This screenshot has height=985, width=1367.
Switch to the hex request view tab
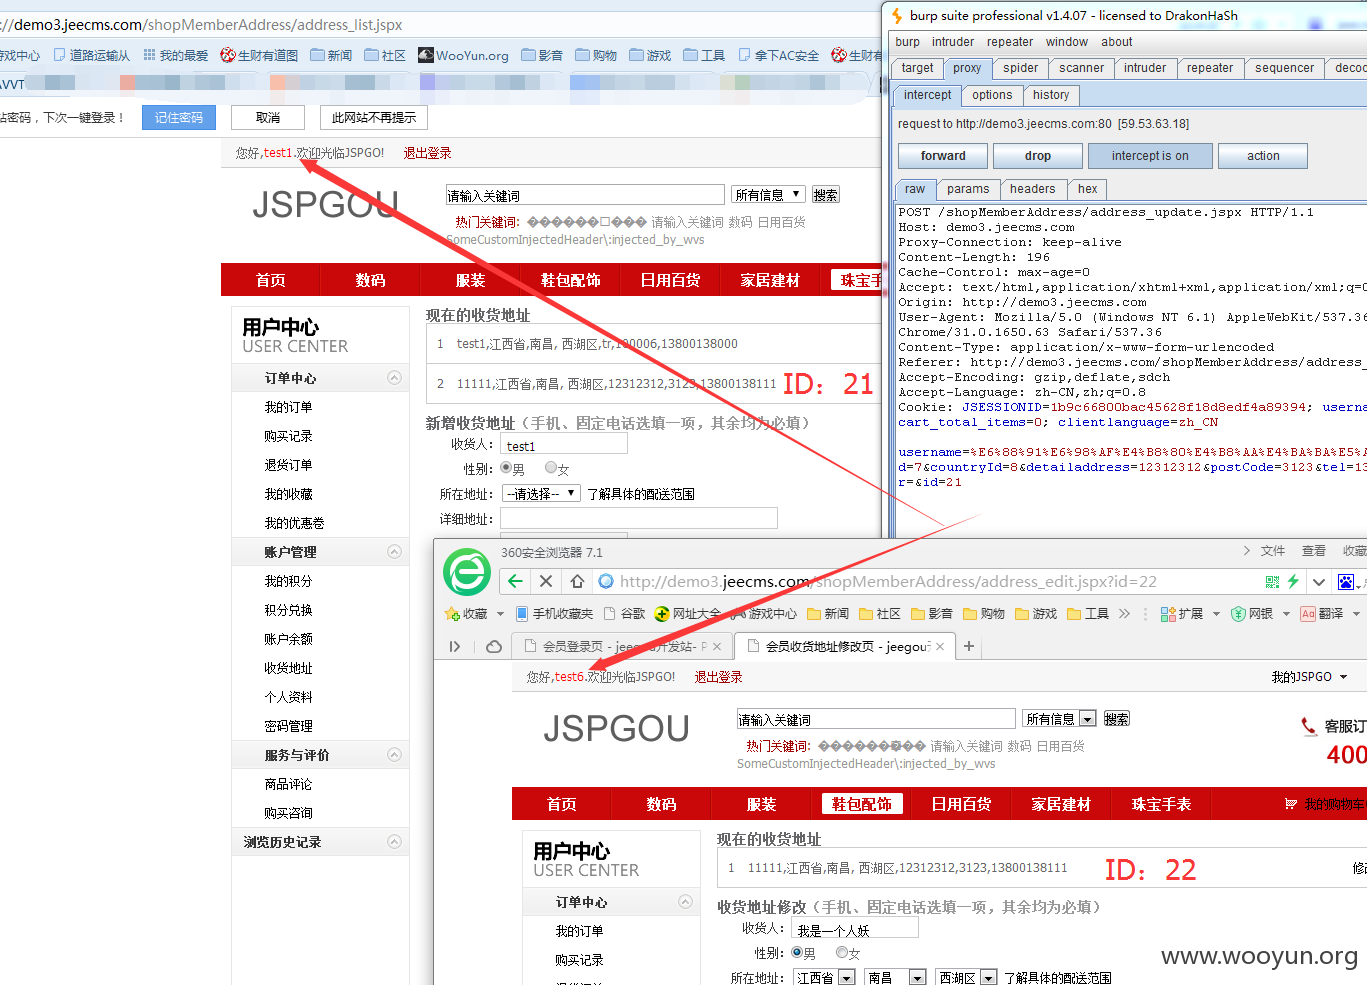tap(1088, 189)
